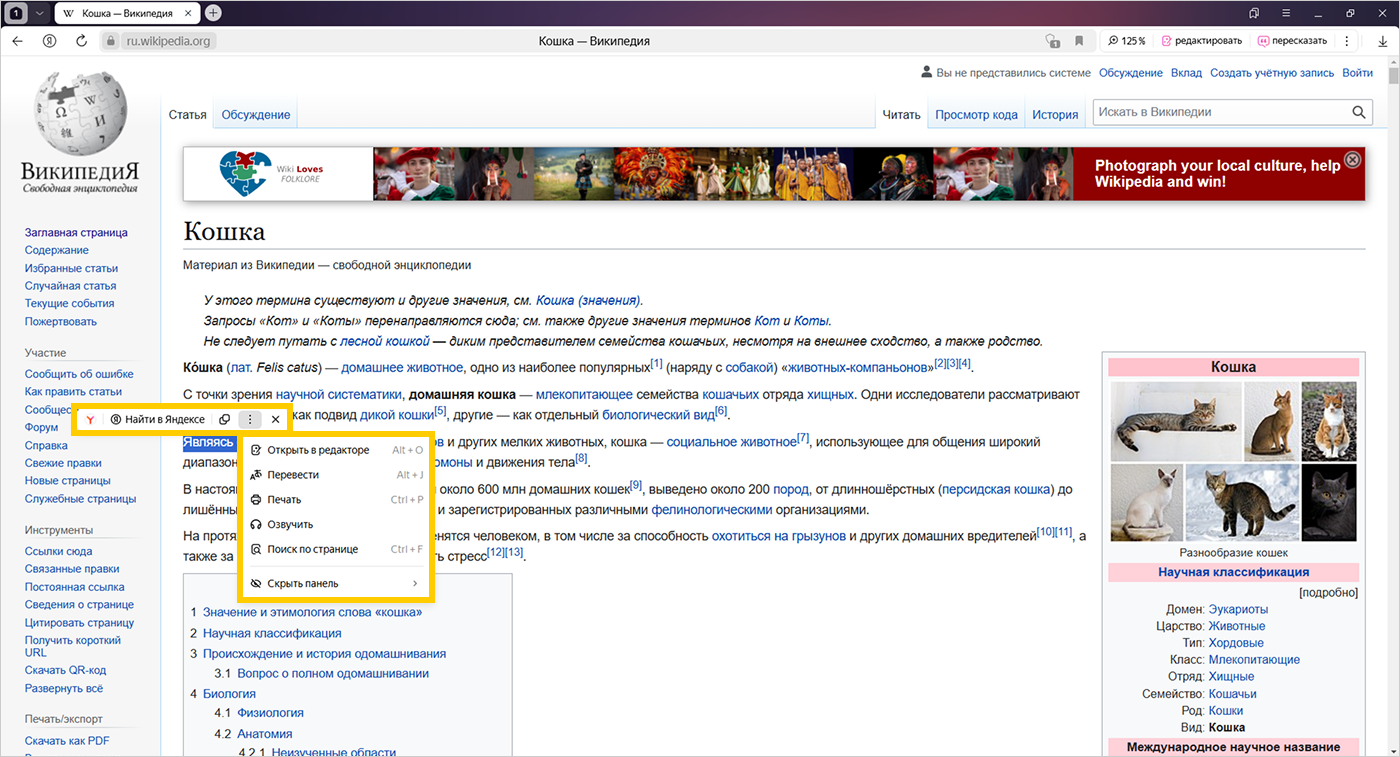This screenshot has height=757, width=1400.
Task: Open the three-dot menu beside 'пересказать'
Action: pyautogui.click(x=1347, y=41)
